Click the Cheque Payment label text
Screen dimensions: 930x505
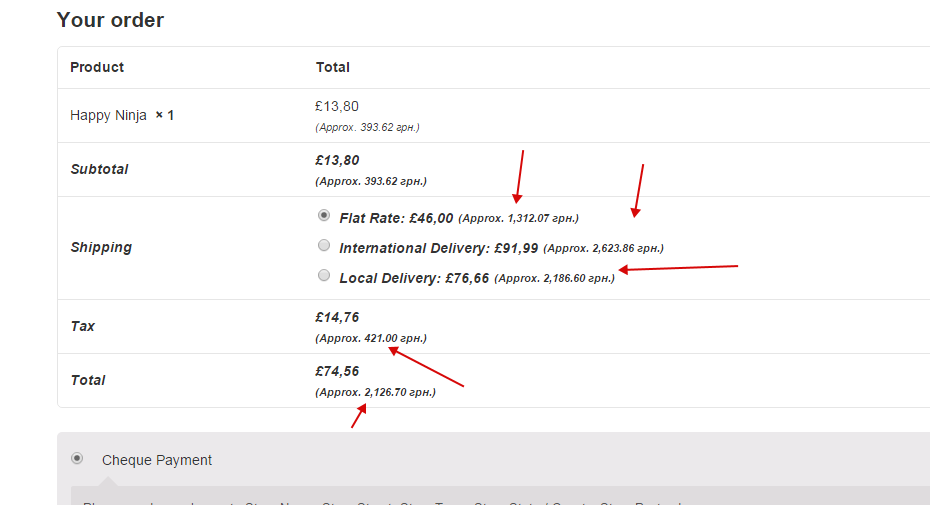(x=157, y=460)
